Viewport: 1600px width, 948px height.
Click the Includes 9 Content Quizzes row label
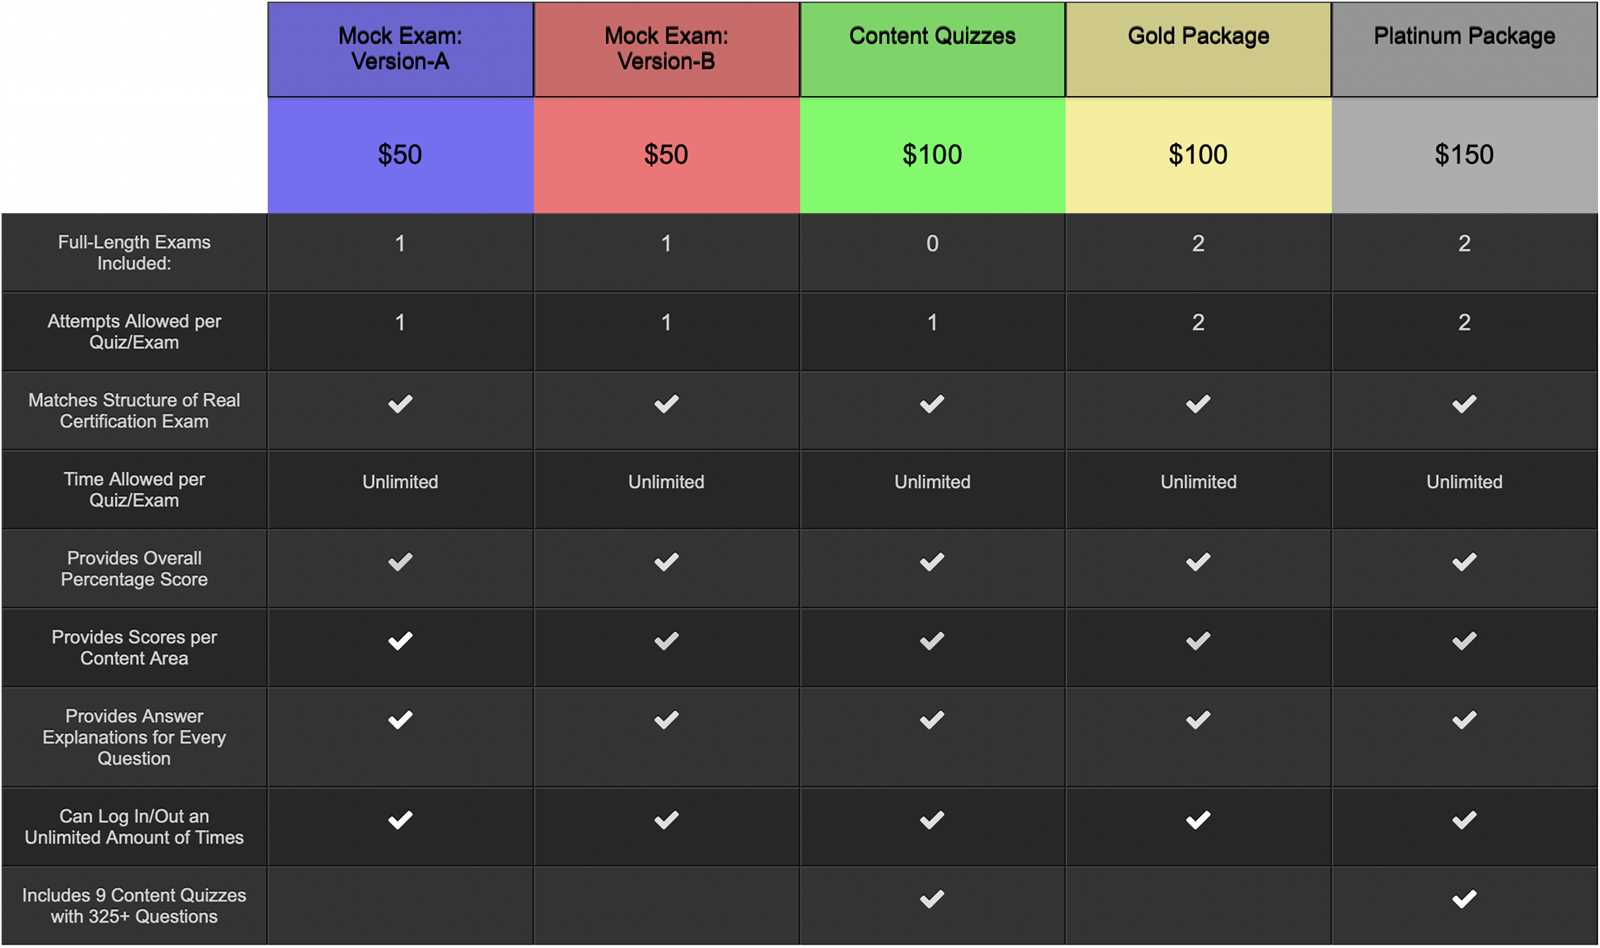(x=134, y=906)
